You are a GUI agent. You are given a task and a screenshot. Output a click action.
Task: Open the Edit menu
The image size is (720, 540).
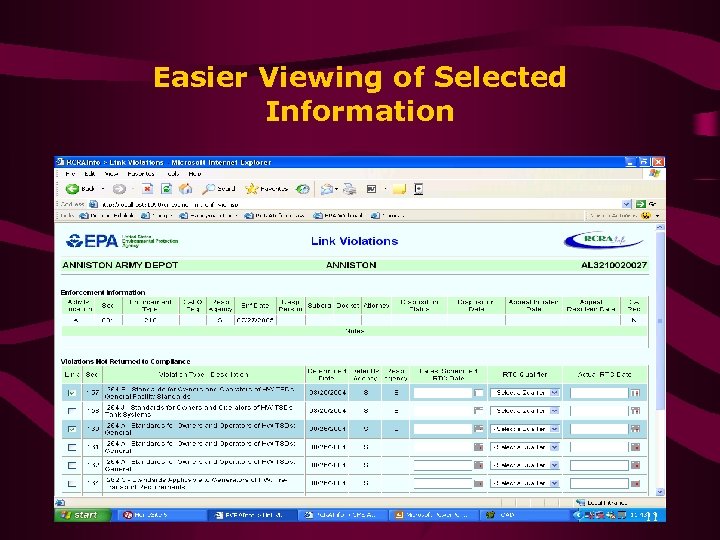[x=90, y=174]
